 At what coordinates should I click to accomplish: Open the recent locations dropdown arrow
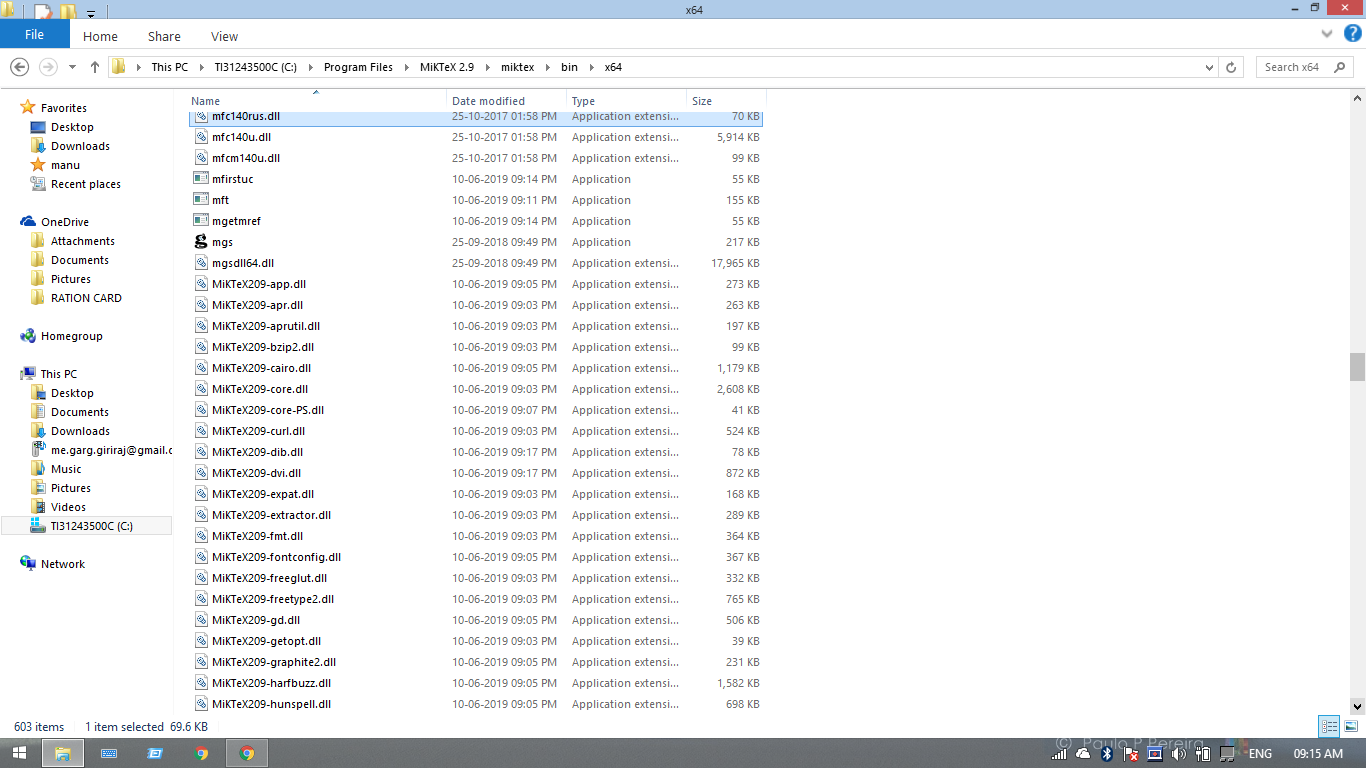tap(72, 67)
